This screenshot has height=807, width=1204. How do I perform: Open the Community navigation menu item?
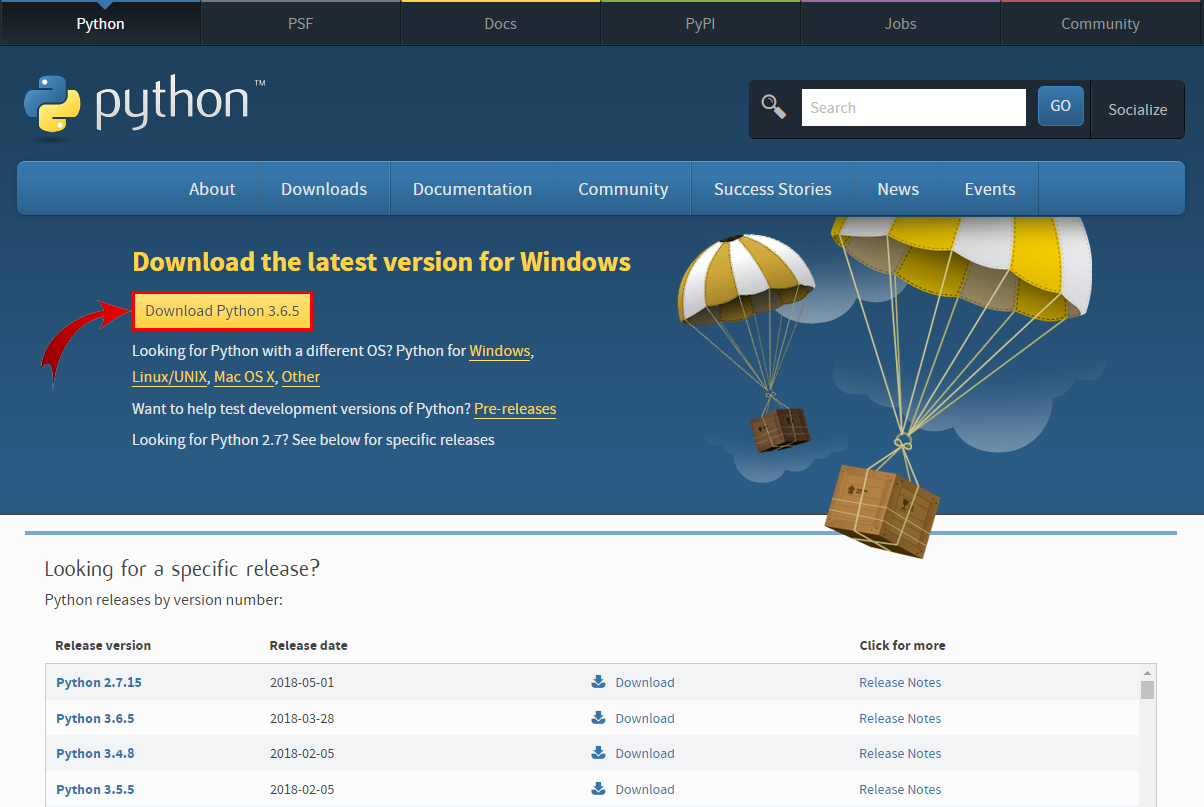pyautogui.click(x=623, y=189)
